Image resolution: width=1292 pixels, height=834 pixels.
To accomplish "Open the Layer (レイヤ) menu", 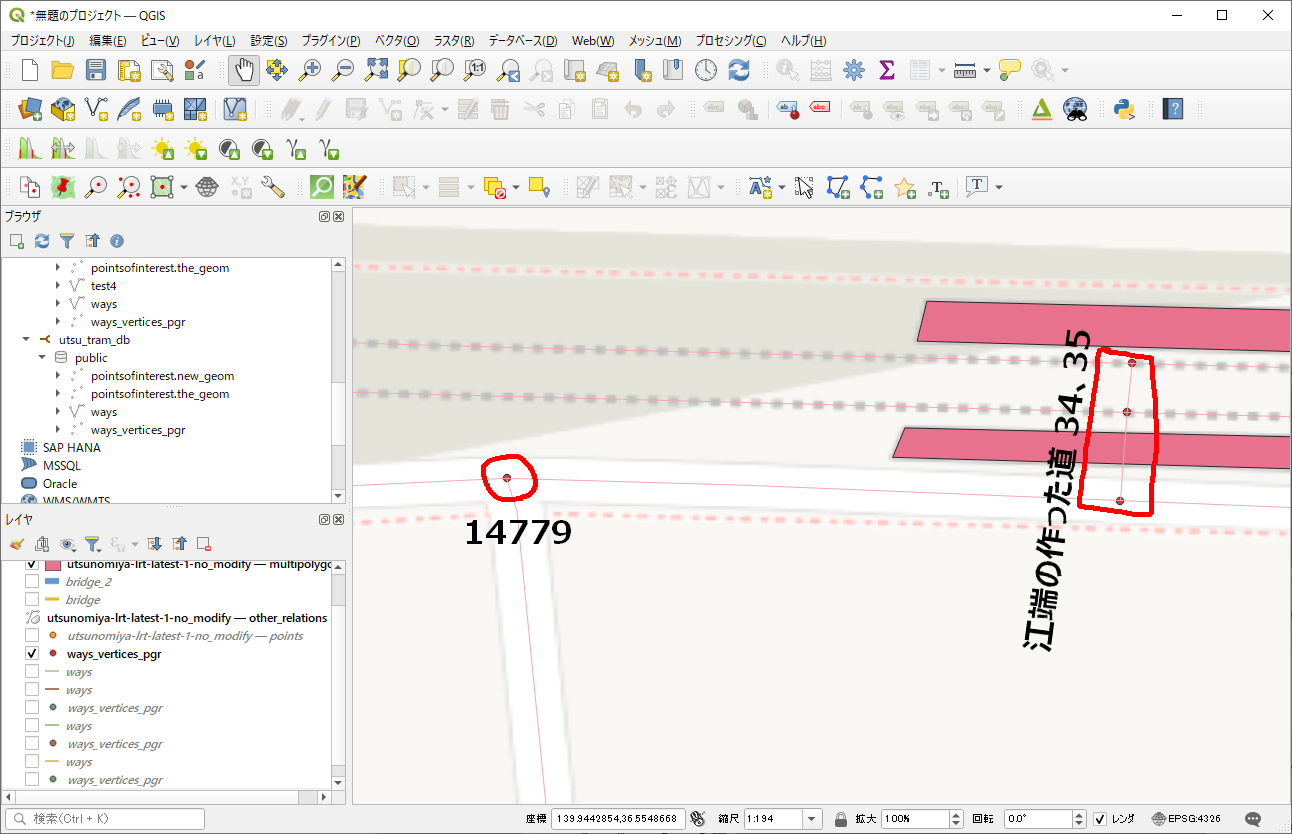I will pos(214,41).
